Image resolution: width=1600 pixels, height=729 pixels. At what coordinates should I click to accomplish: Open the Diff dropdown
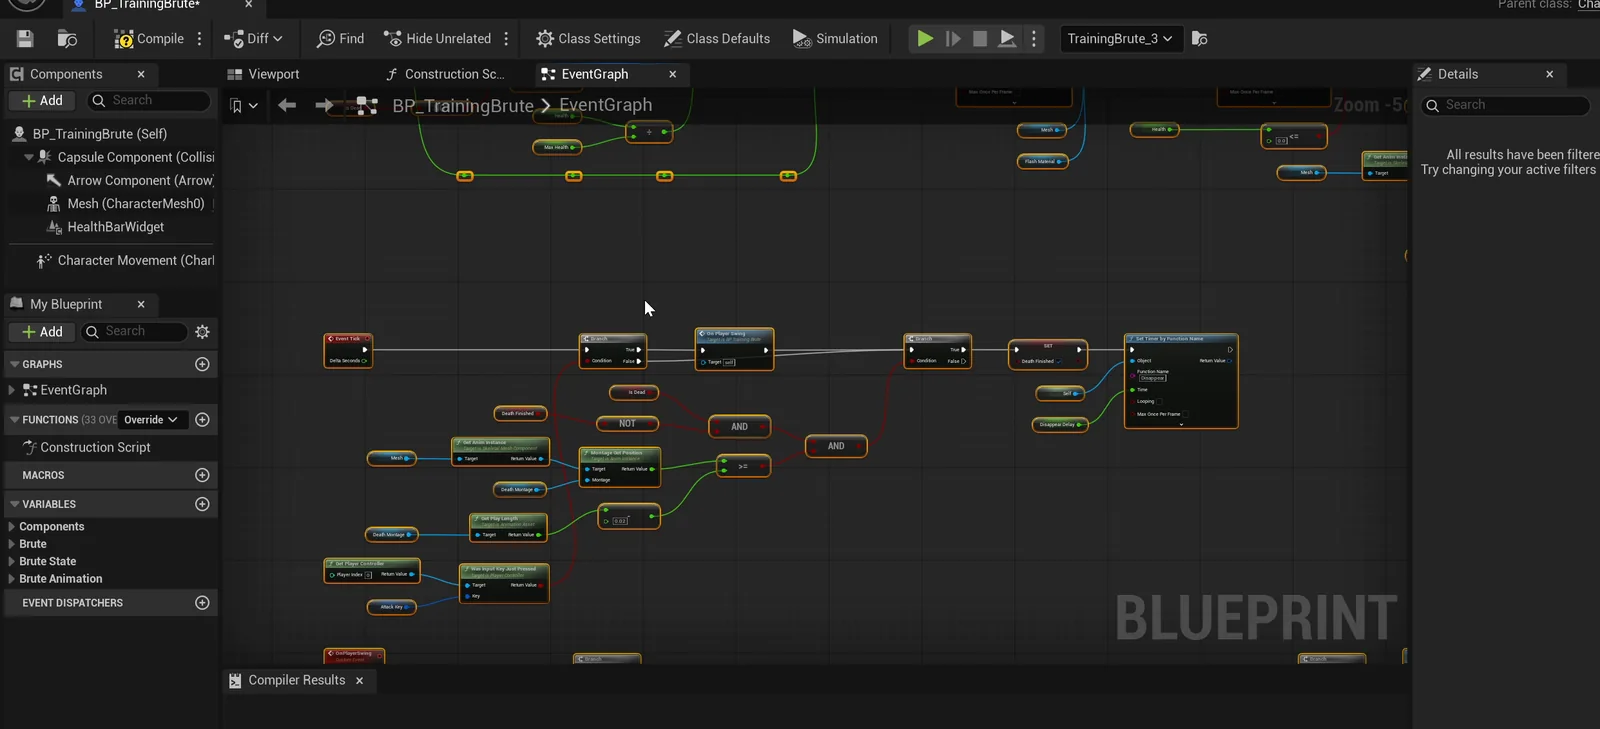(253, 39)
